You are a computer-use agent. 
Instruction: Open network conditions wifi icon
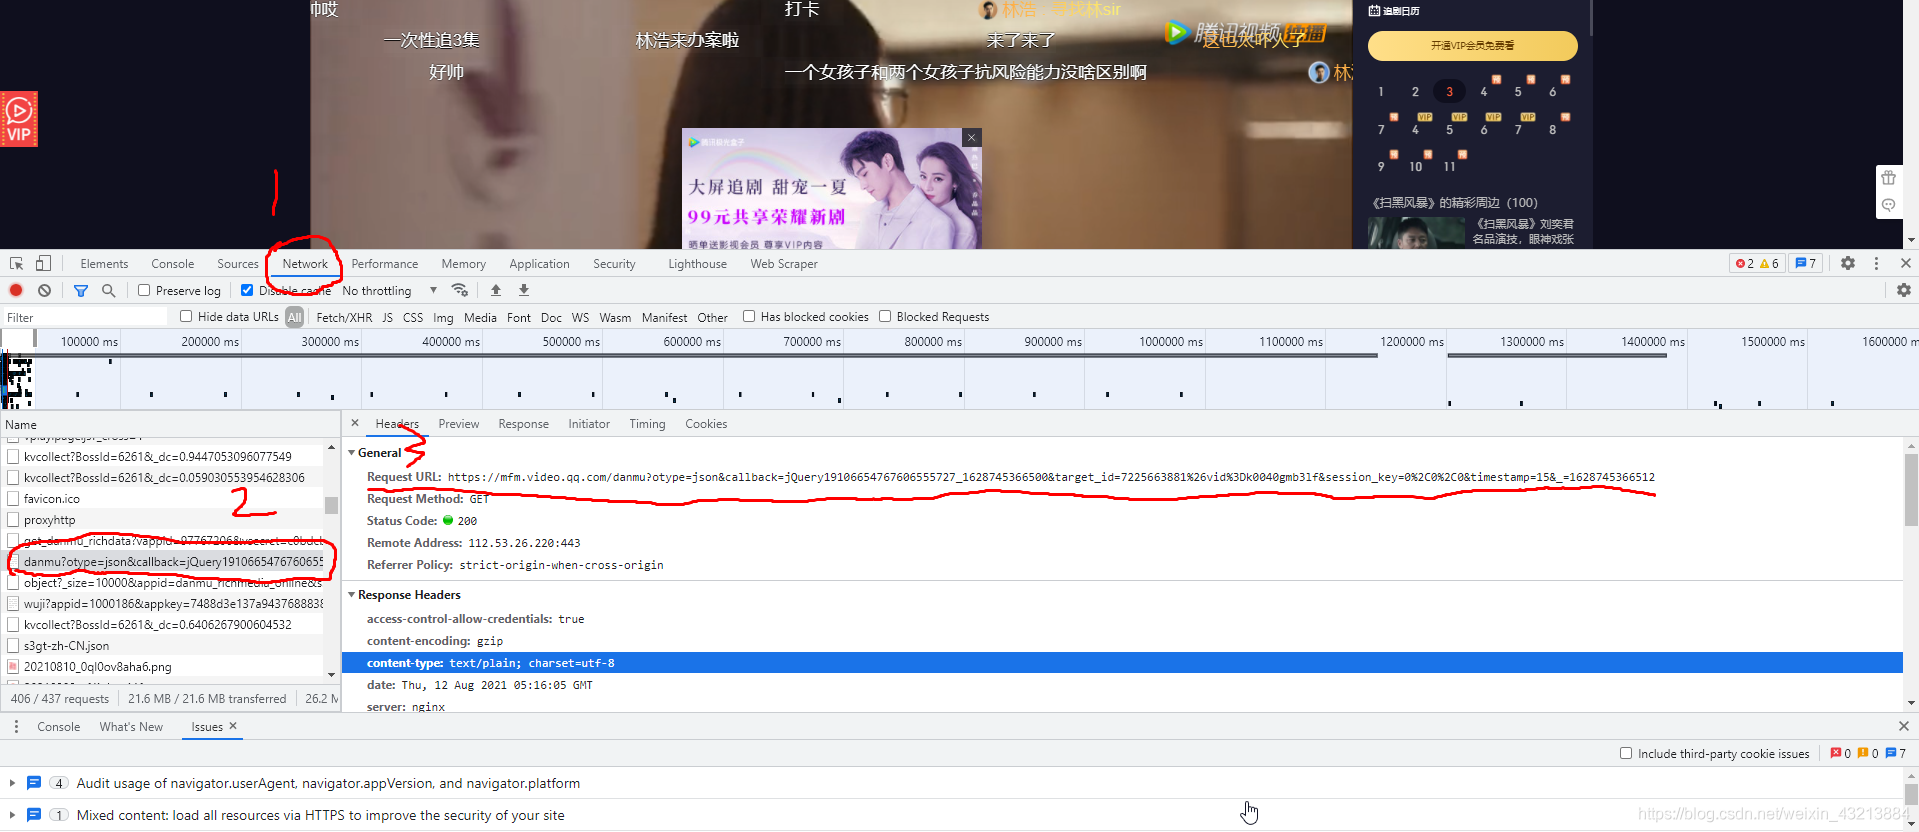pyautogui.click(x=460, y=290)
